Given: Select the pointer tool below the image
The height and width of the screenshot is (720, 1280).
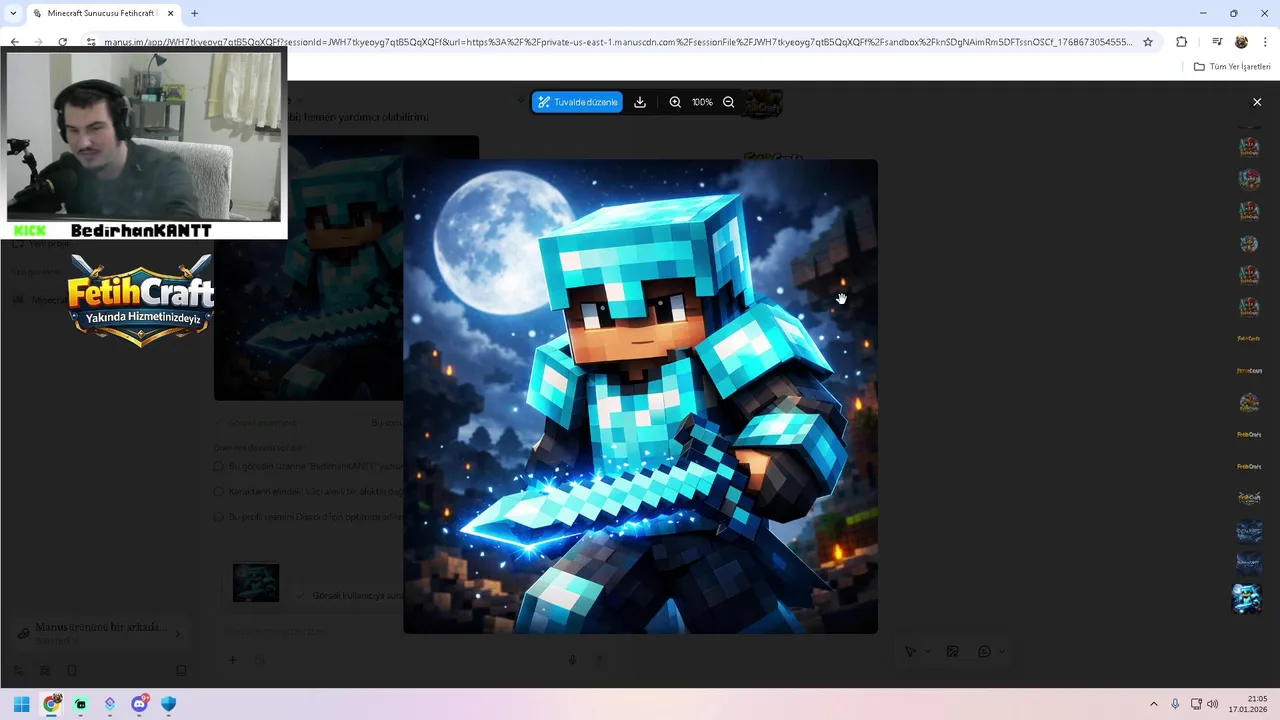Looking at the screenshot, I should 910,652.
